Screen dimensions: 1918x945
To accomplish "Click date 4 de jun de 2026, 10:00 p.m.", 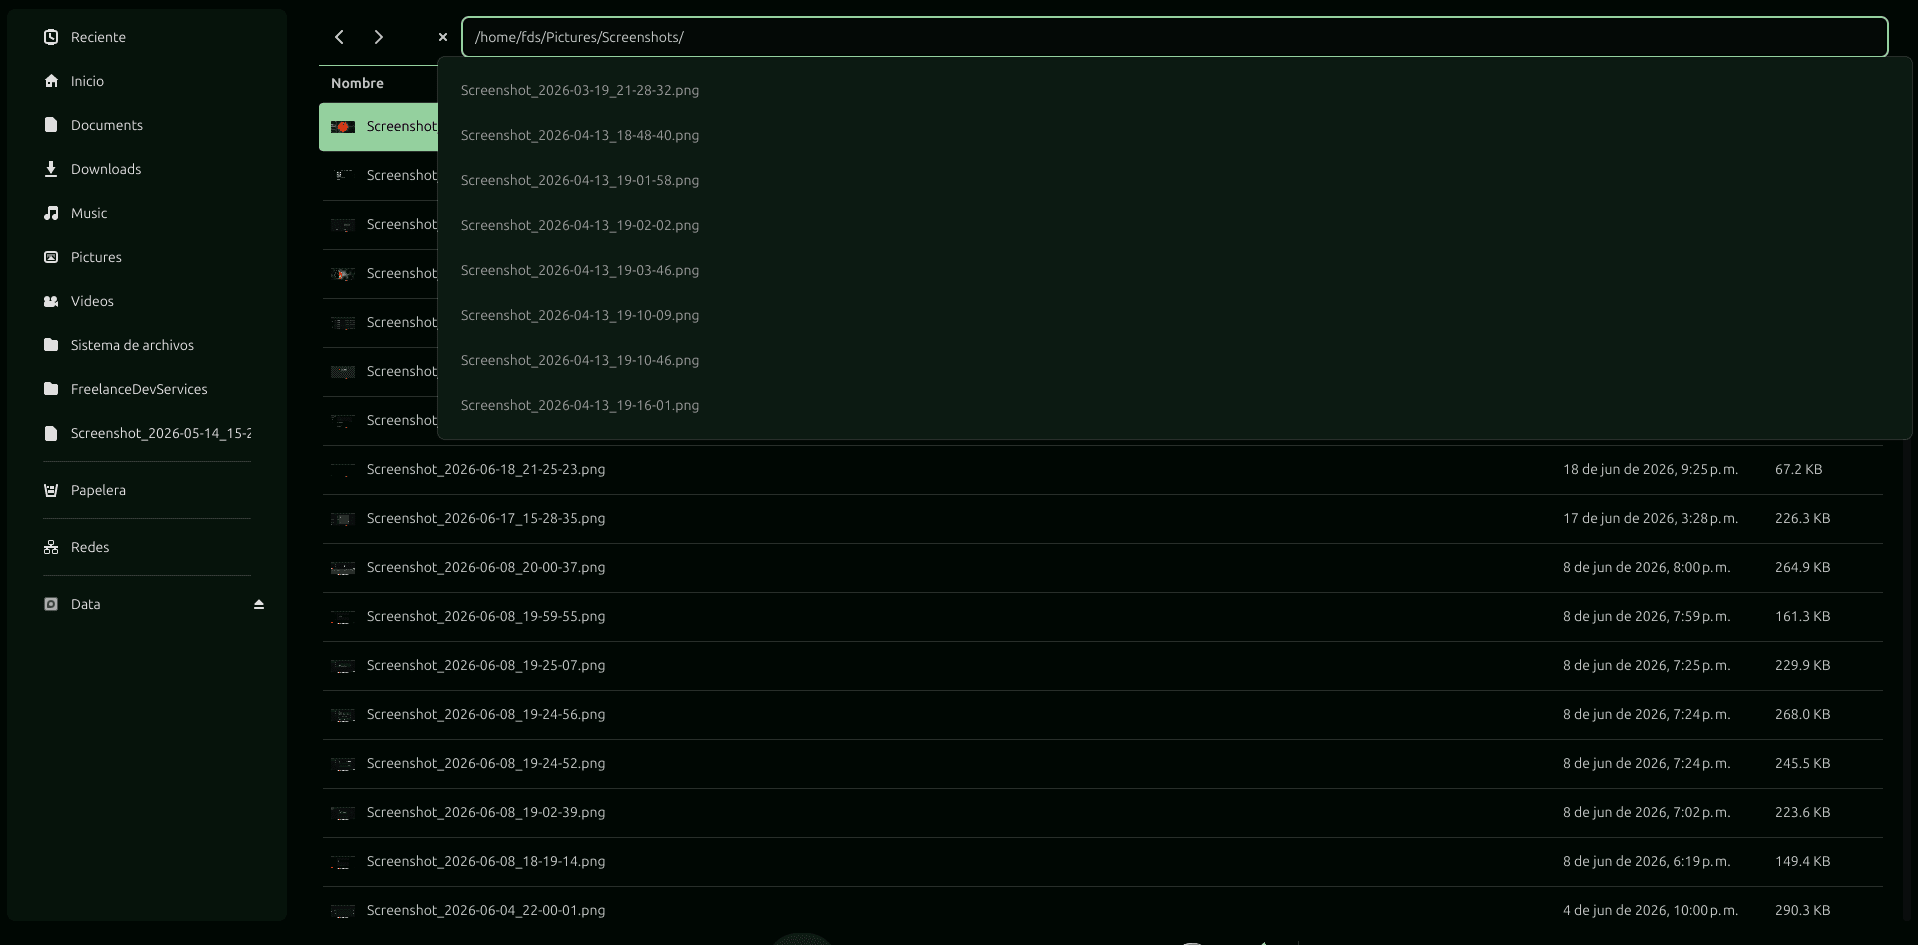I will tap(1650, 910).
